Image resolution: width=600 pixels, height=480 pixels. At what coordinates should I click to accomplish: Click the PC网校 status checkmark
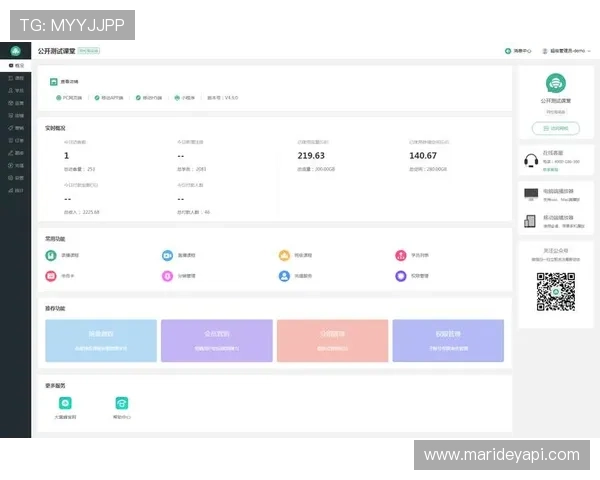click(58, 98)
